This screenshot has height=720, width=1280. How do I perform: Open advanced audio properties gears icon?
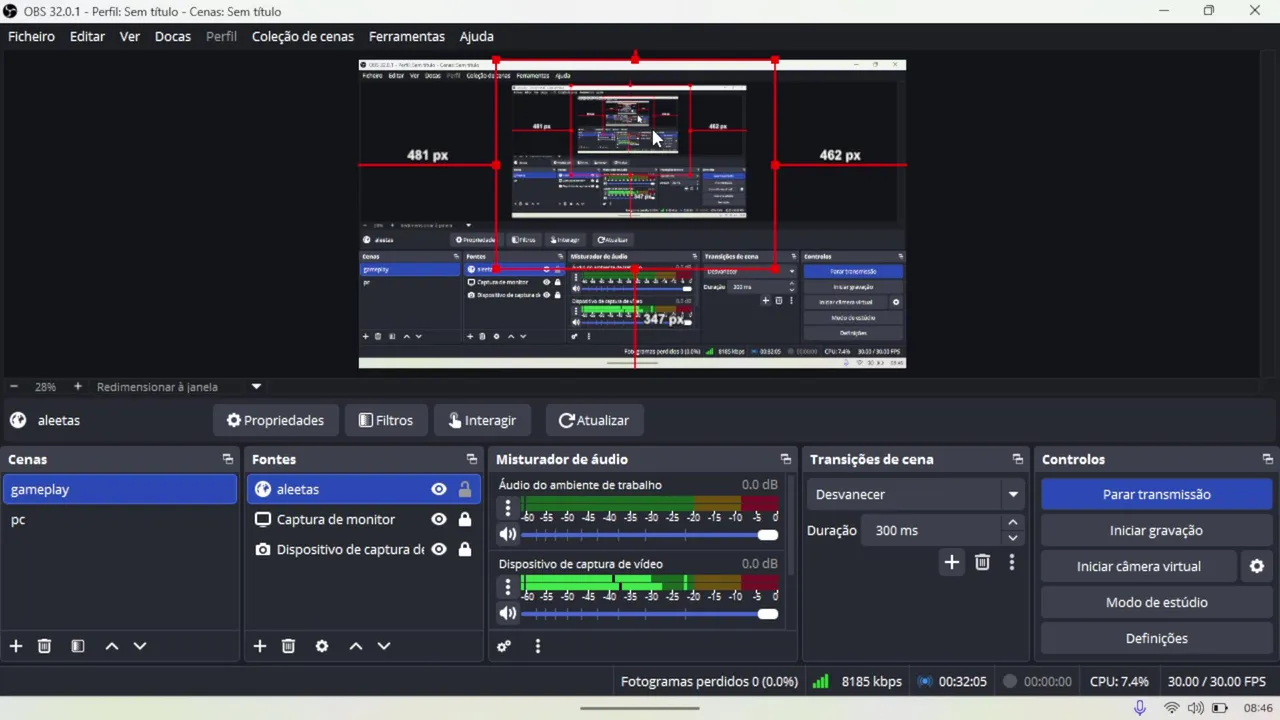(x=504, y=646)
